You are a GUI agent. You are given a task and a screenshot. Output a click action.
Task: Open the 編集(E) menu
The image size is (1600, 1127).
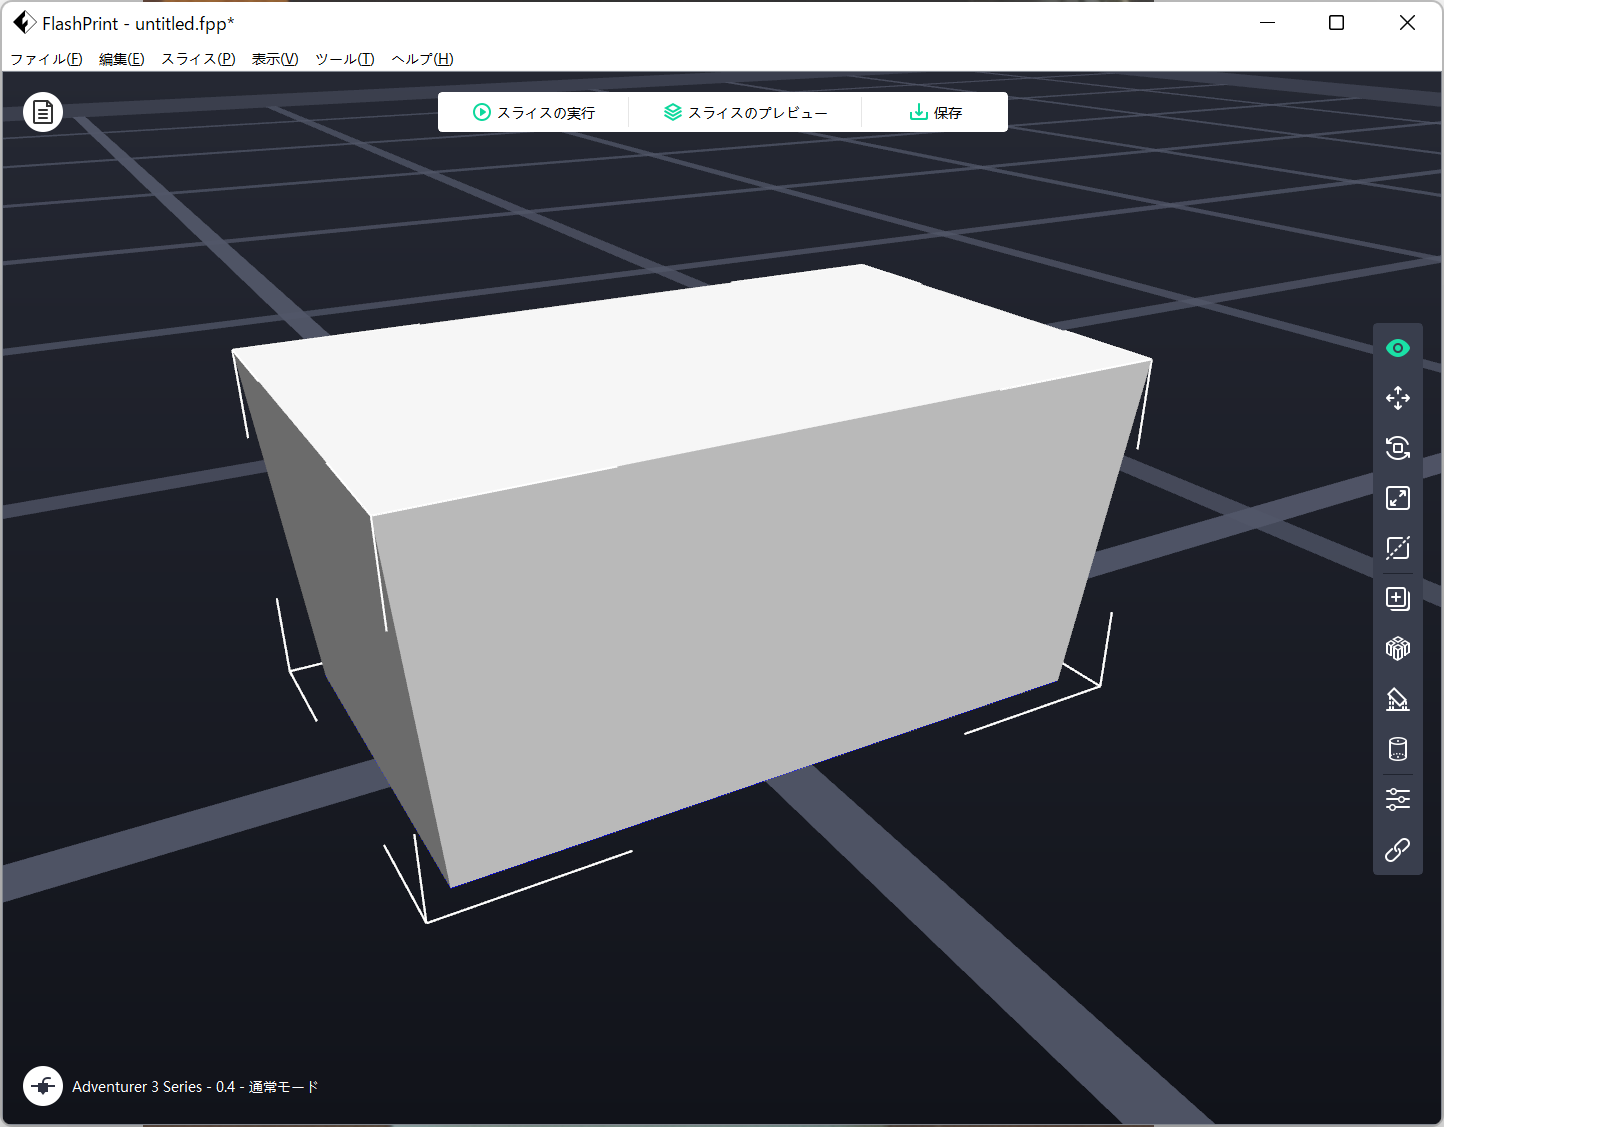[x=121, y=59]
